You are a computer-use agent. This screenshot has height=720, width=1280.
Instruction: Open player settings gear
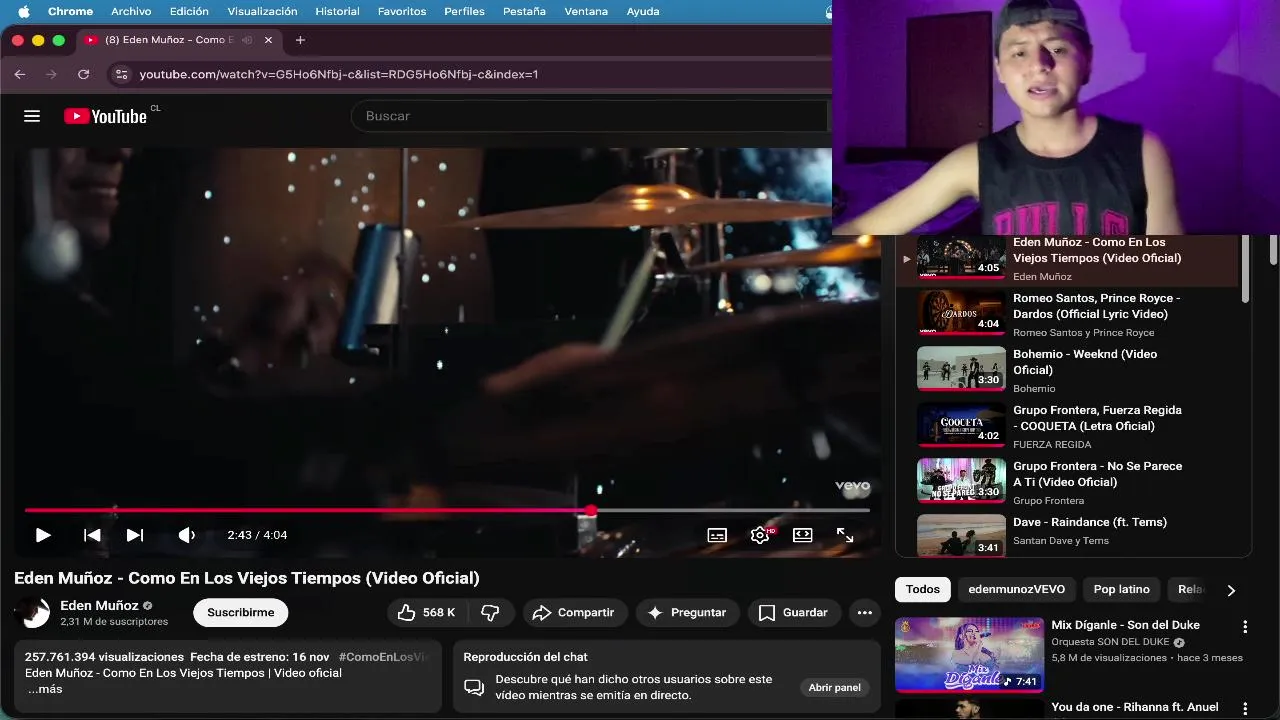(x=760, y=535)
